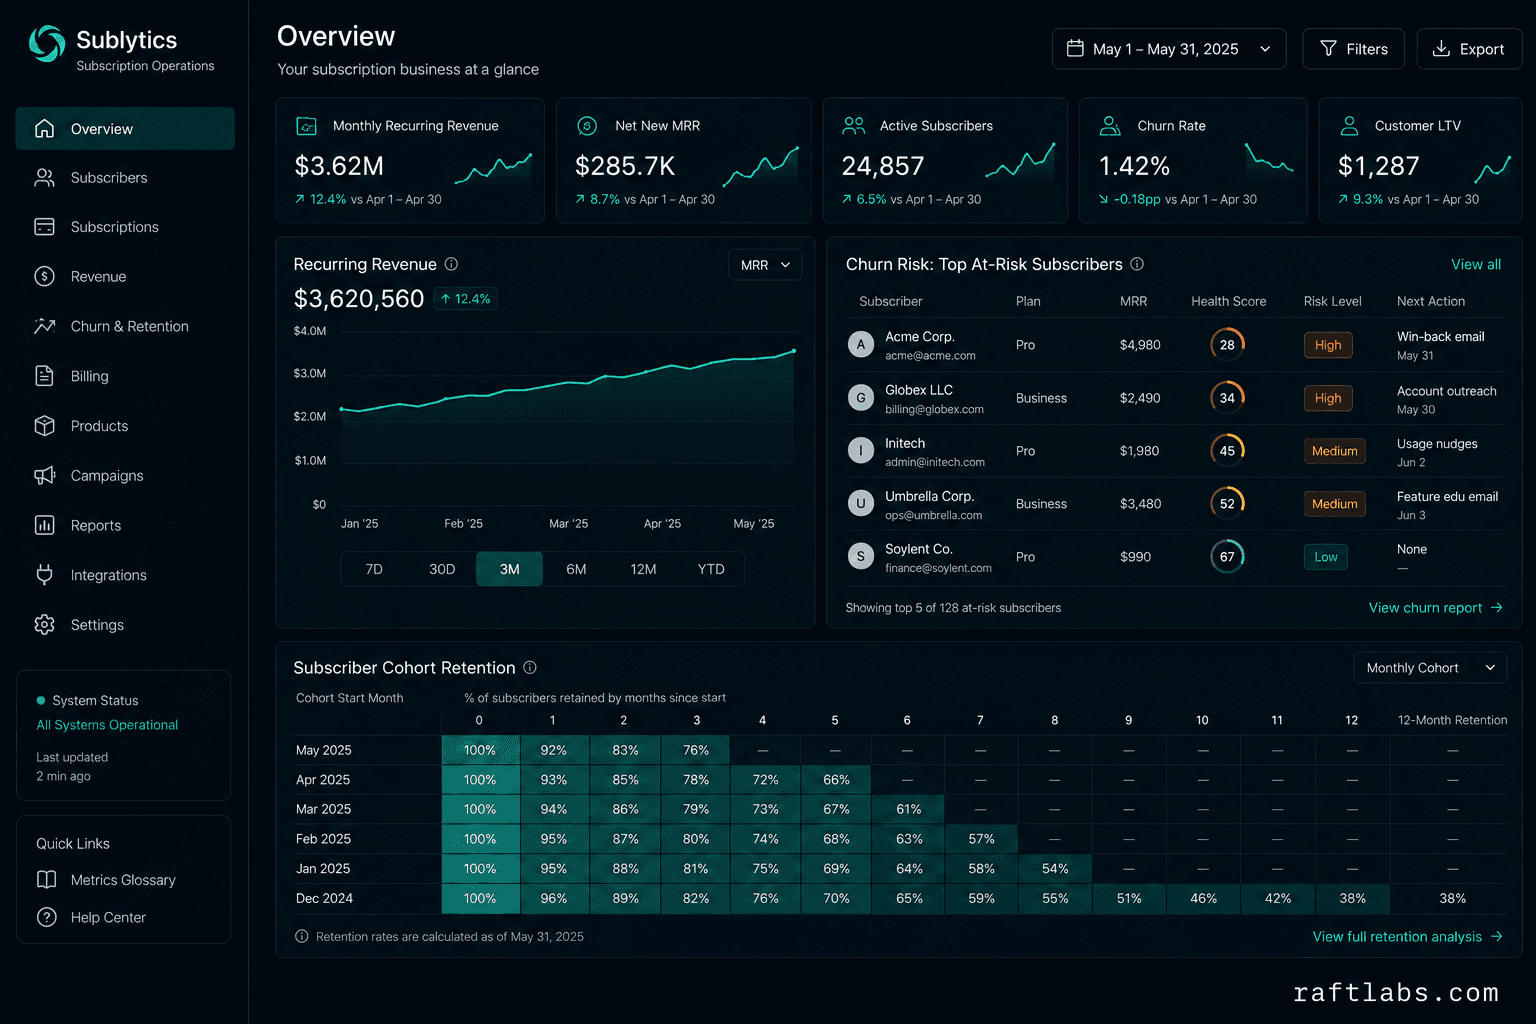The width and height of the screenshot is (1536, 1024).
Task: Click the Billing document icon
Action: 44,376
